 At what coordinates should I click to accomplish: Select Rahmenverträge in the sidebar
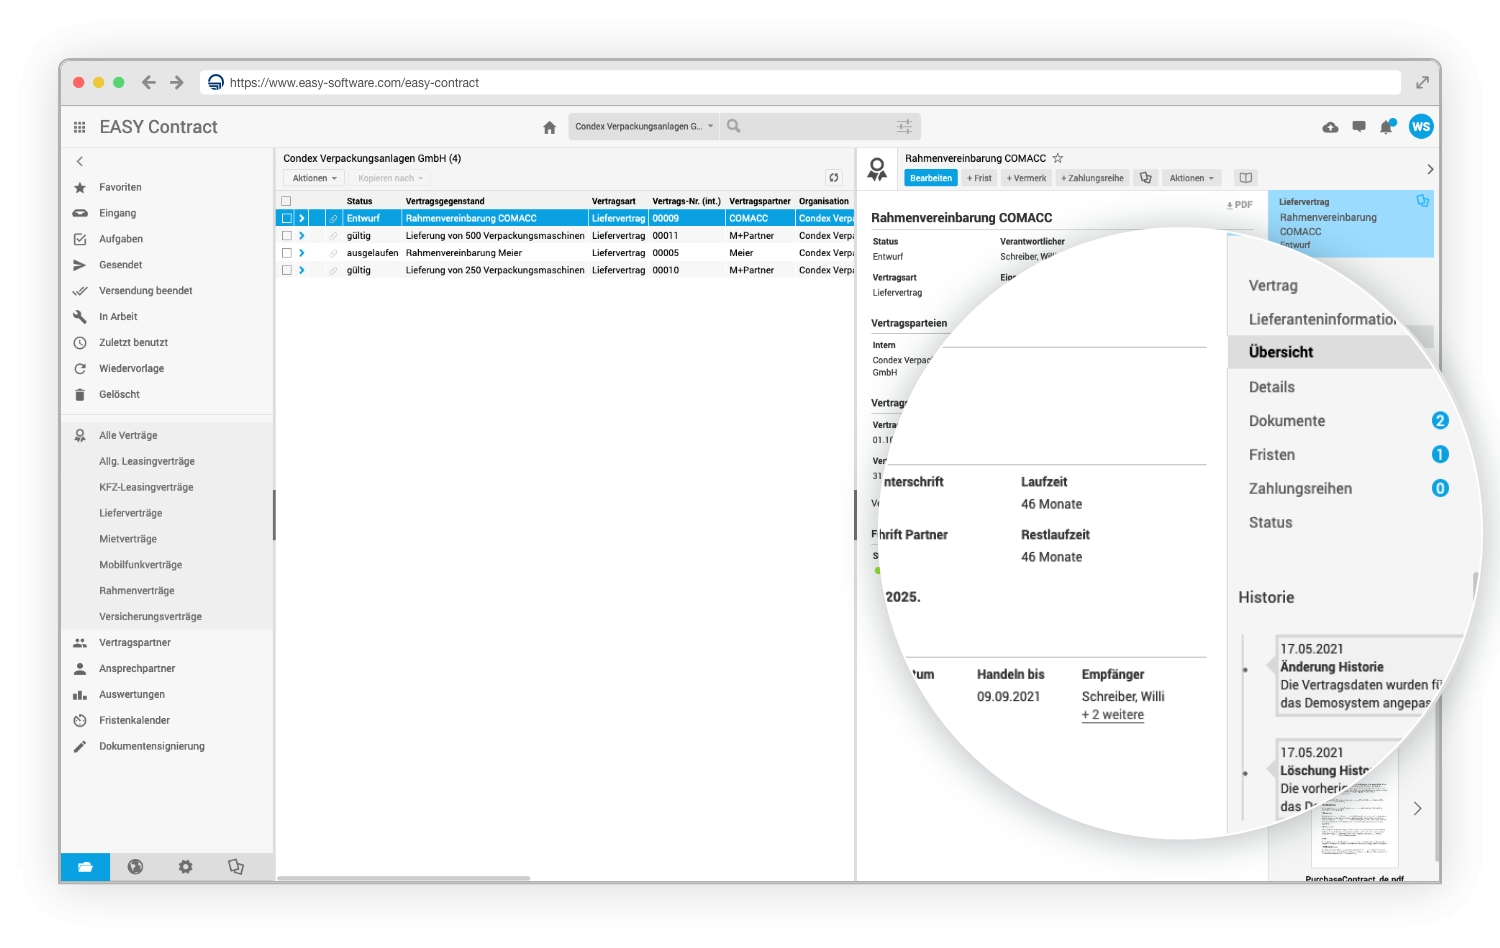(x=137, y=591)
